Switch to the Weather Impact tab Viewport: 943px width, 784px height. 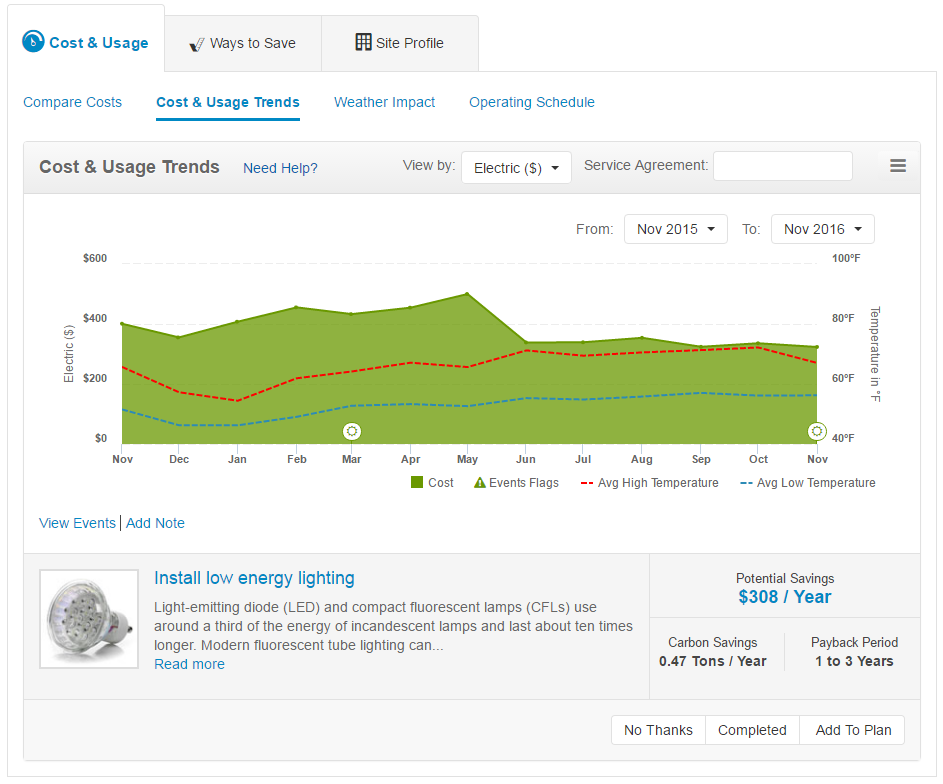coord(384,102)
